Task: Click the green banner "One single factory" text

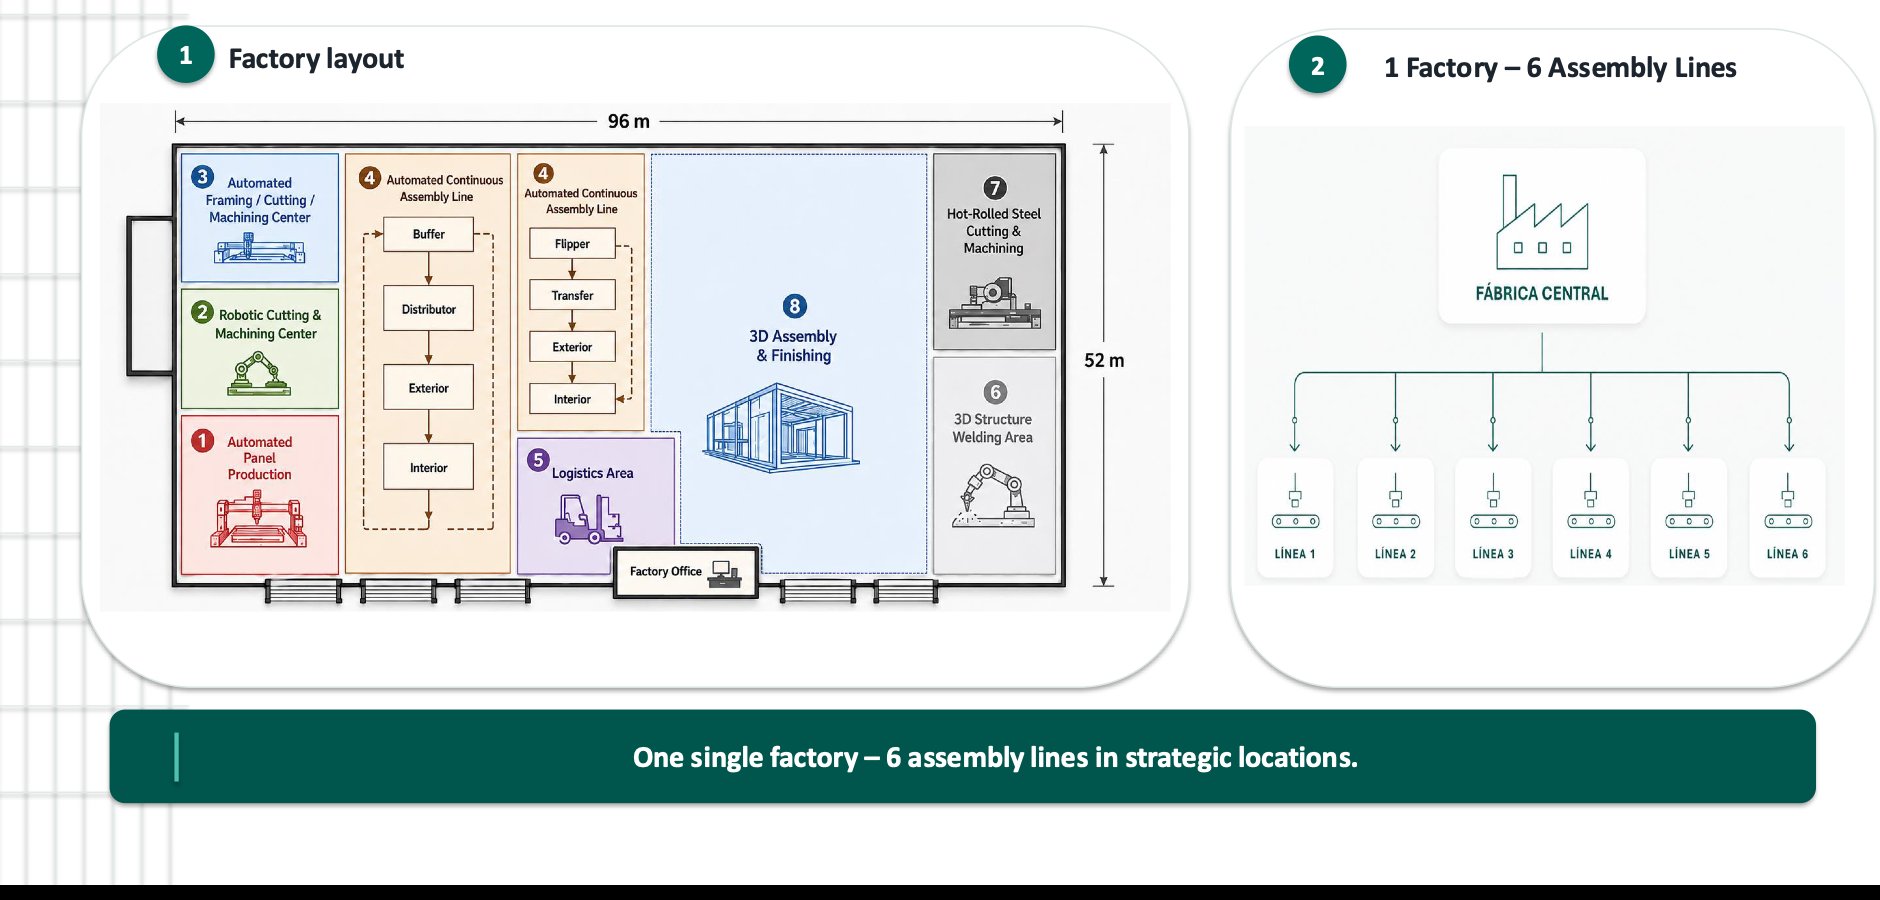Action: [x=995, y=758]
